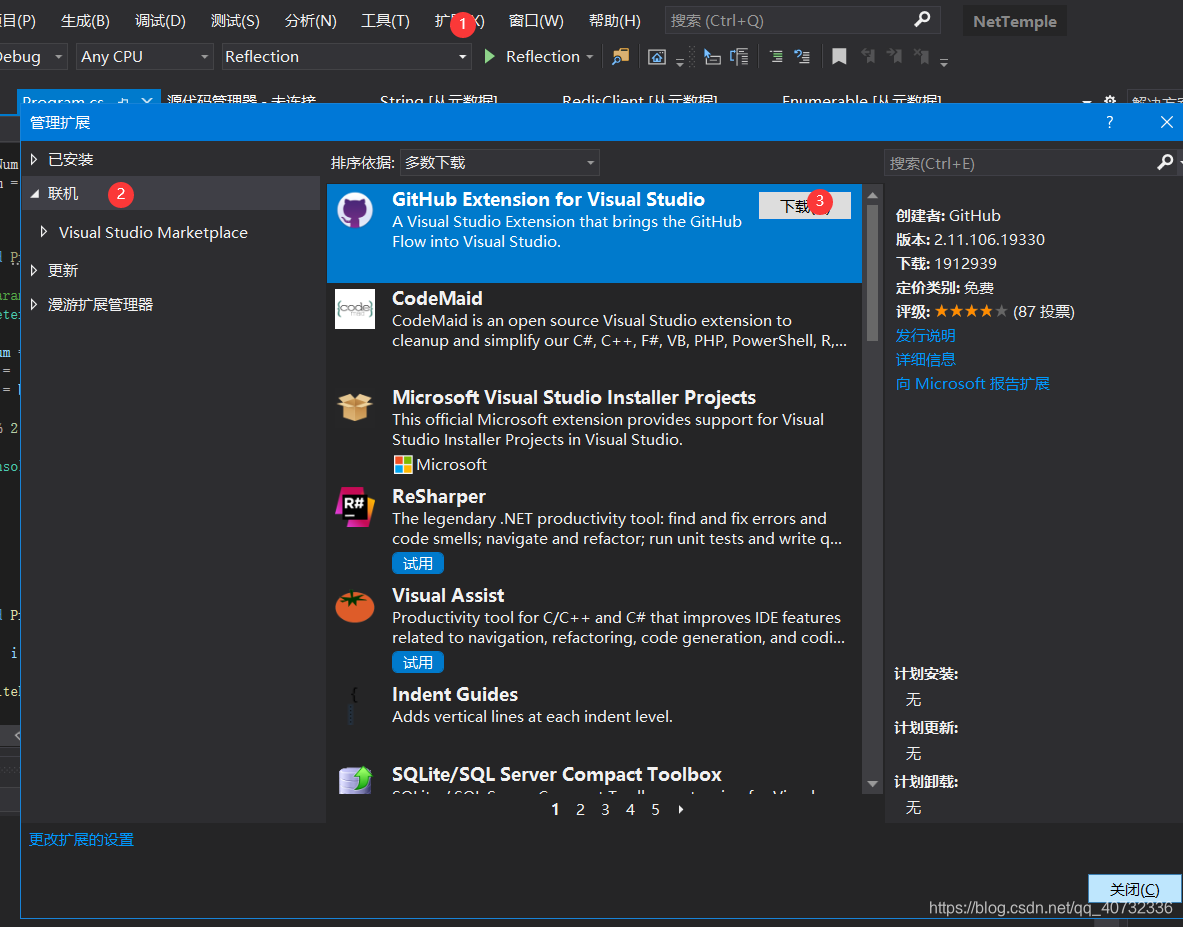Image resolution: width=1183 pixels, height=927 pixels.
Task: Click 试用 button under ReSharper
Action: 417,563
